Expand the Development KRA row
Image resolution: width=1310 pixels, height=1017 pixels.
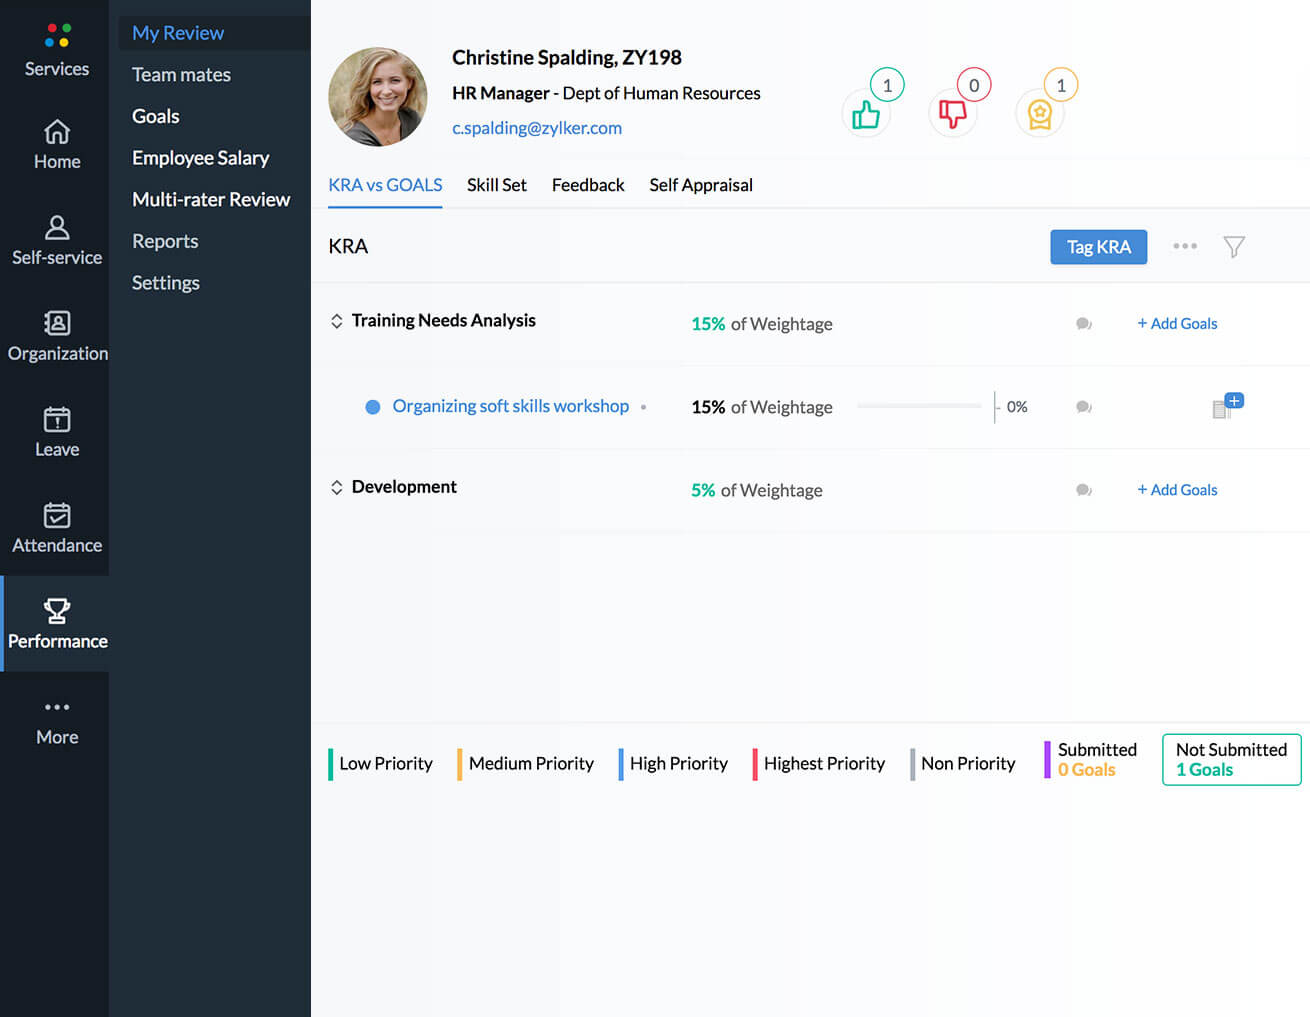click(337, 488)
